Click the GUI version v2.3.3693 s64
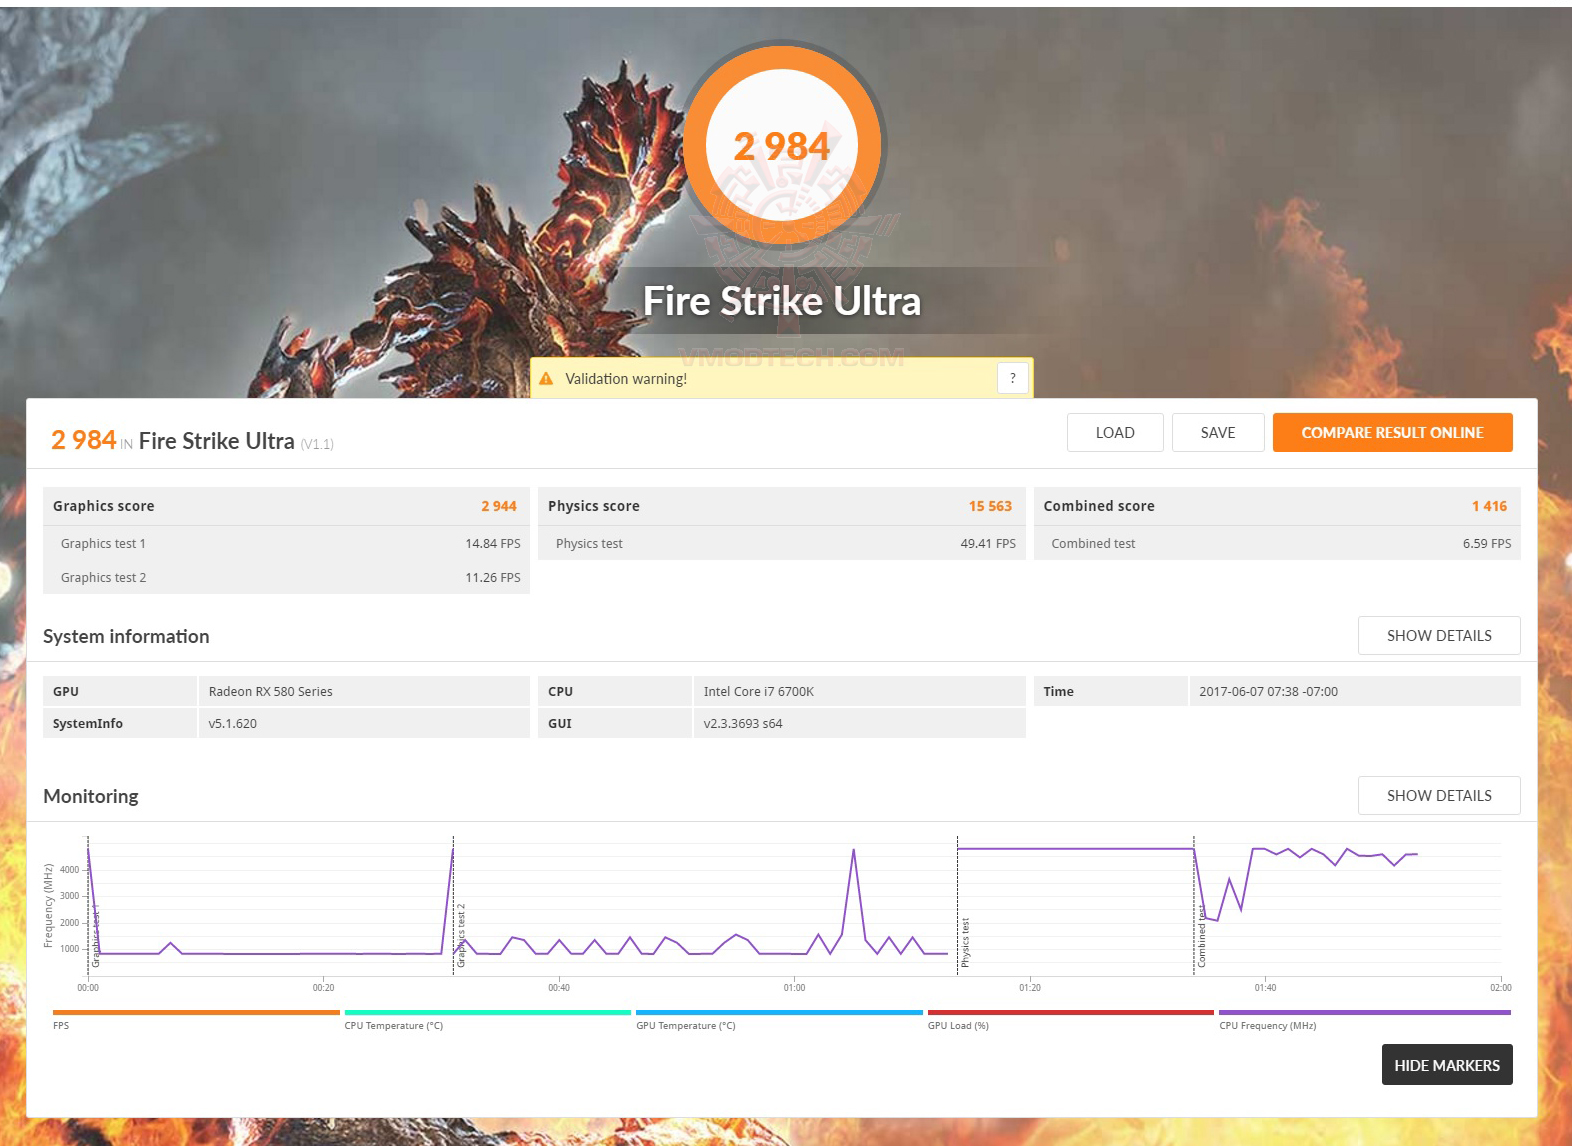Image resolution: width=1572 pixels, height=1146 pixels. pyautogui.click(x=743, y=724)
